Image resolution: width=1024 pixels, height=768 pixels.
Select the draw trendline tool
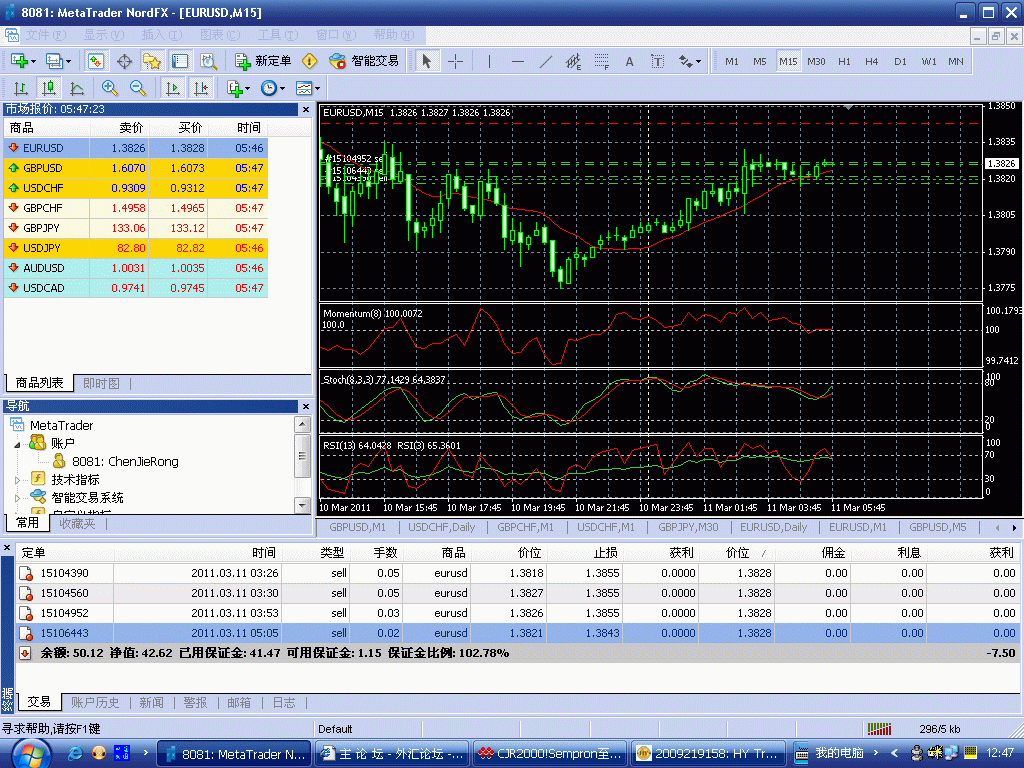pos(545,61)
